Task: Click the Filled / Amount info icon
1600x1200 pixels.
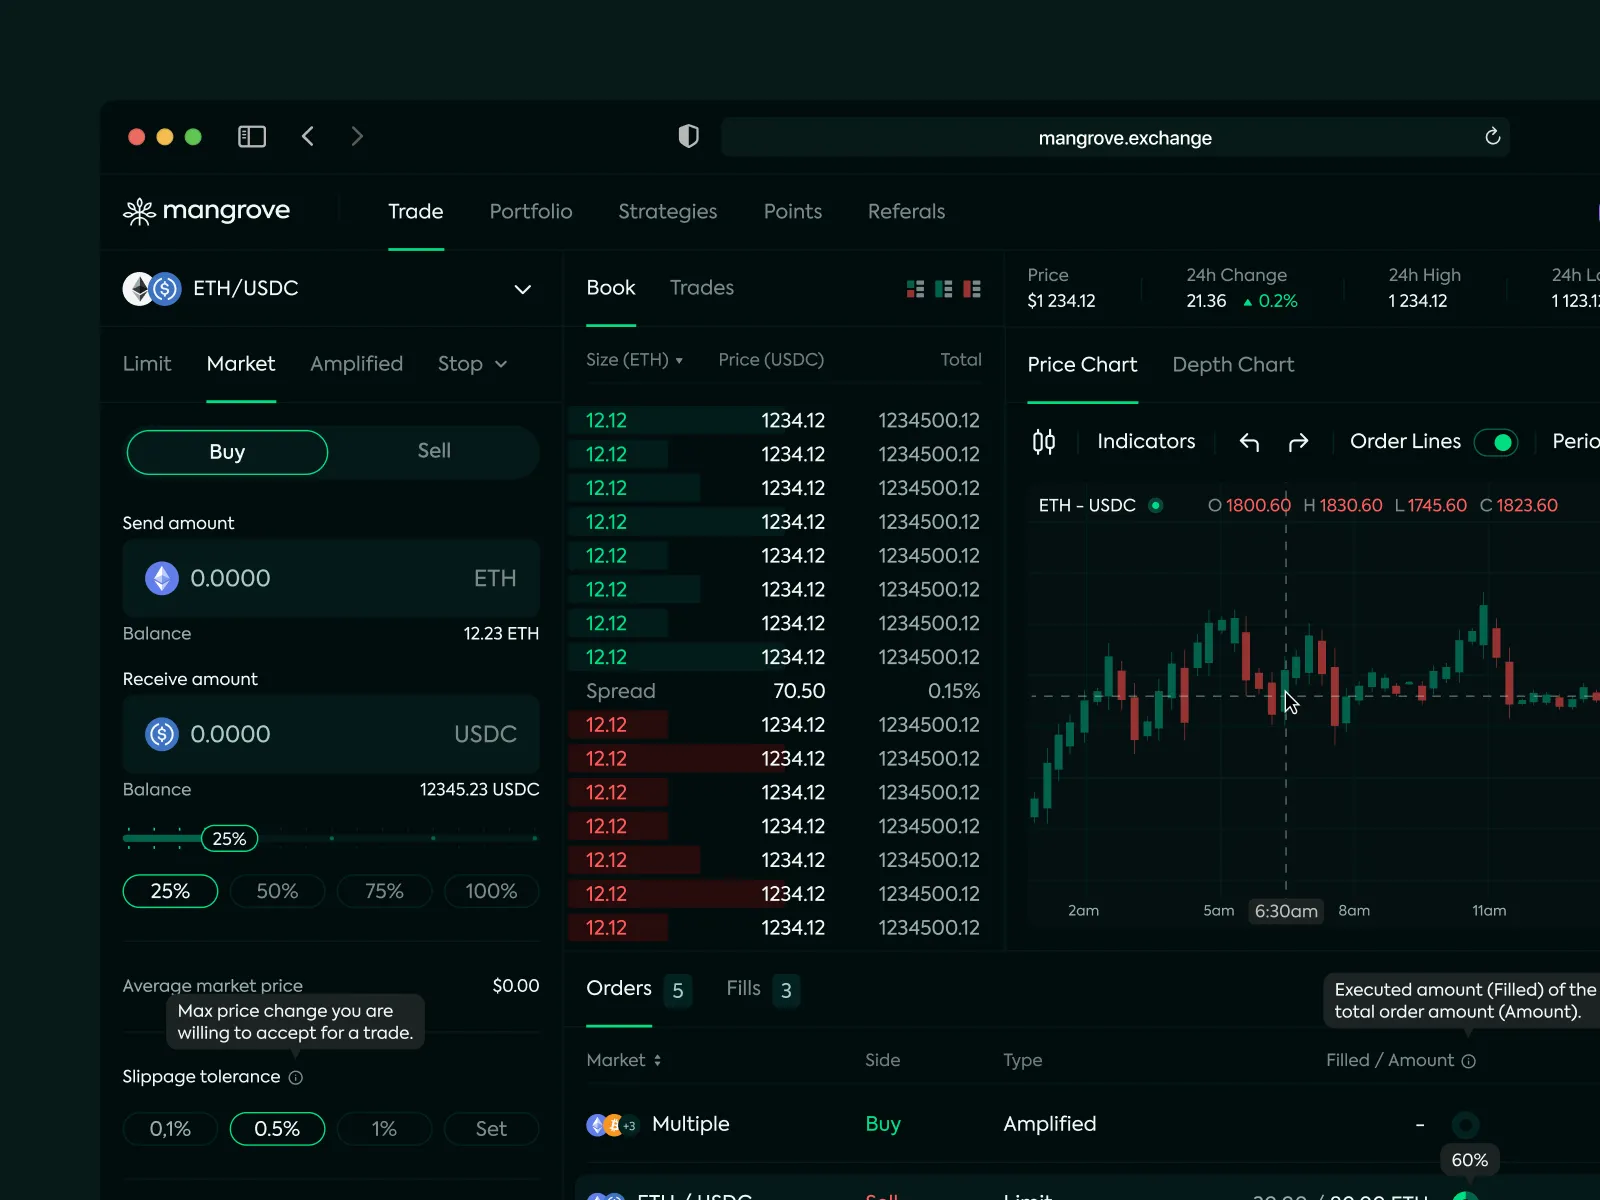Action: pos(1469,1061)
